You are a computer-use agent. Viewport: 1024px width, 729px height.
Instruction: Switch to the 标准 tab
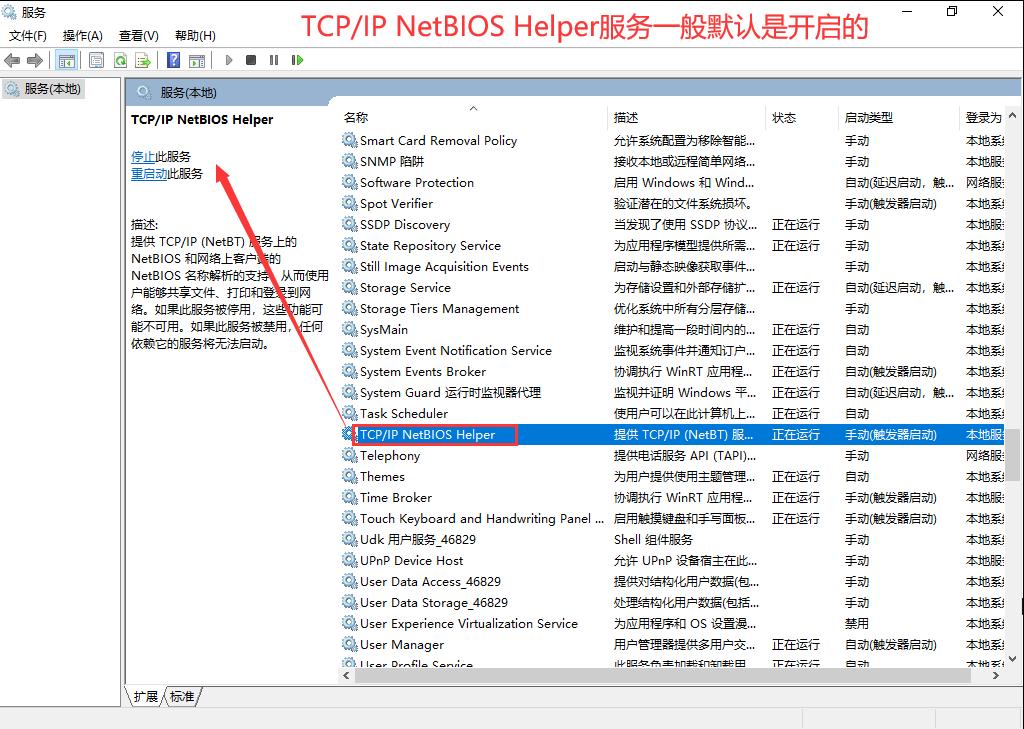pyautogui.click(x=182, y=697)
